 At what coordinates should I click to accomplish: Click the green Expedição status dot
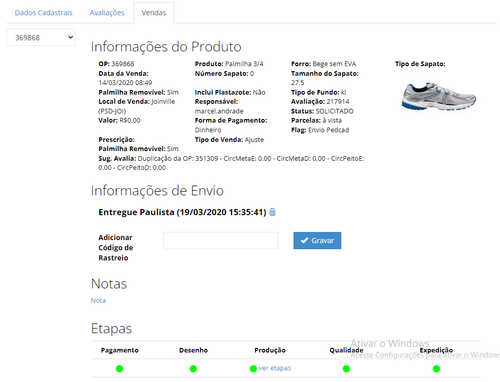[436, 369]
